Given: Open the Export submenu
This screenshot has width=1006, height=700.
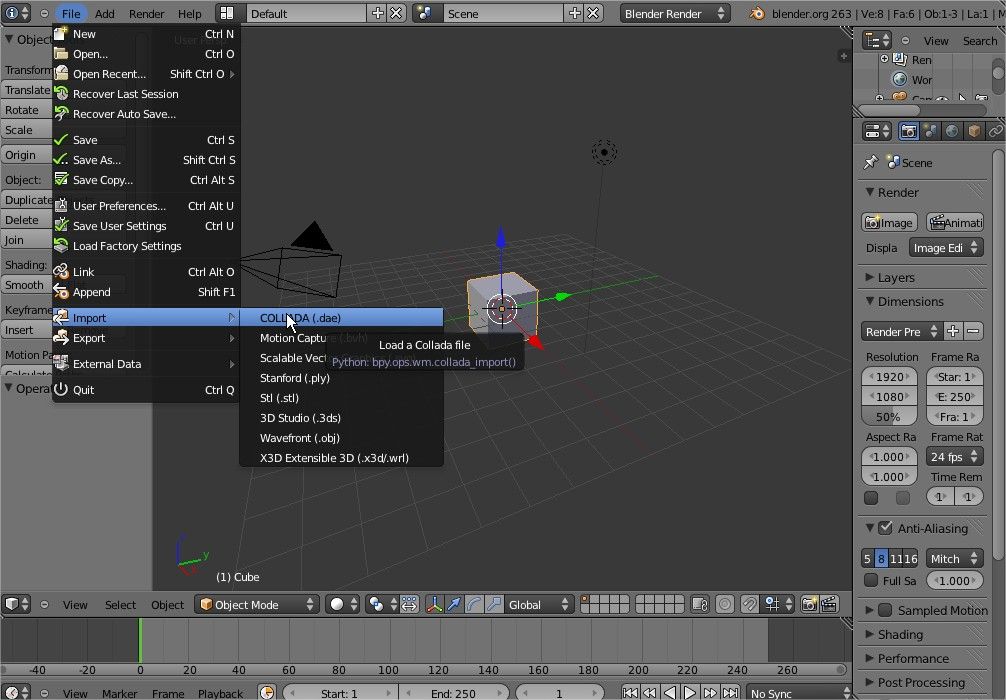Looking at the screenshot, I should (x=146, y=337).
